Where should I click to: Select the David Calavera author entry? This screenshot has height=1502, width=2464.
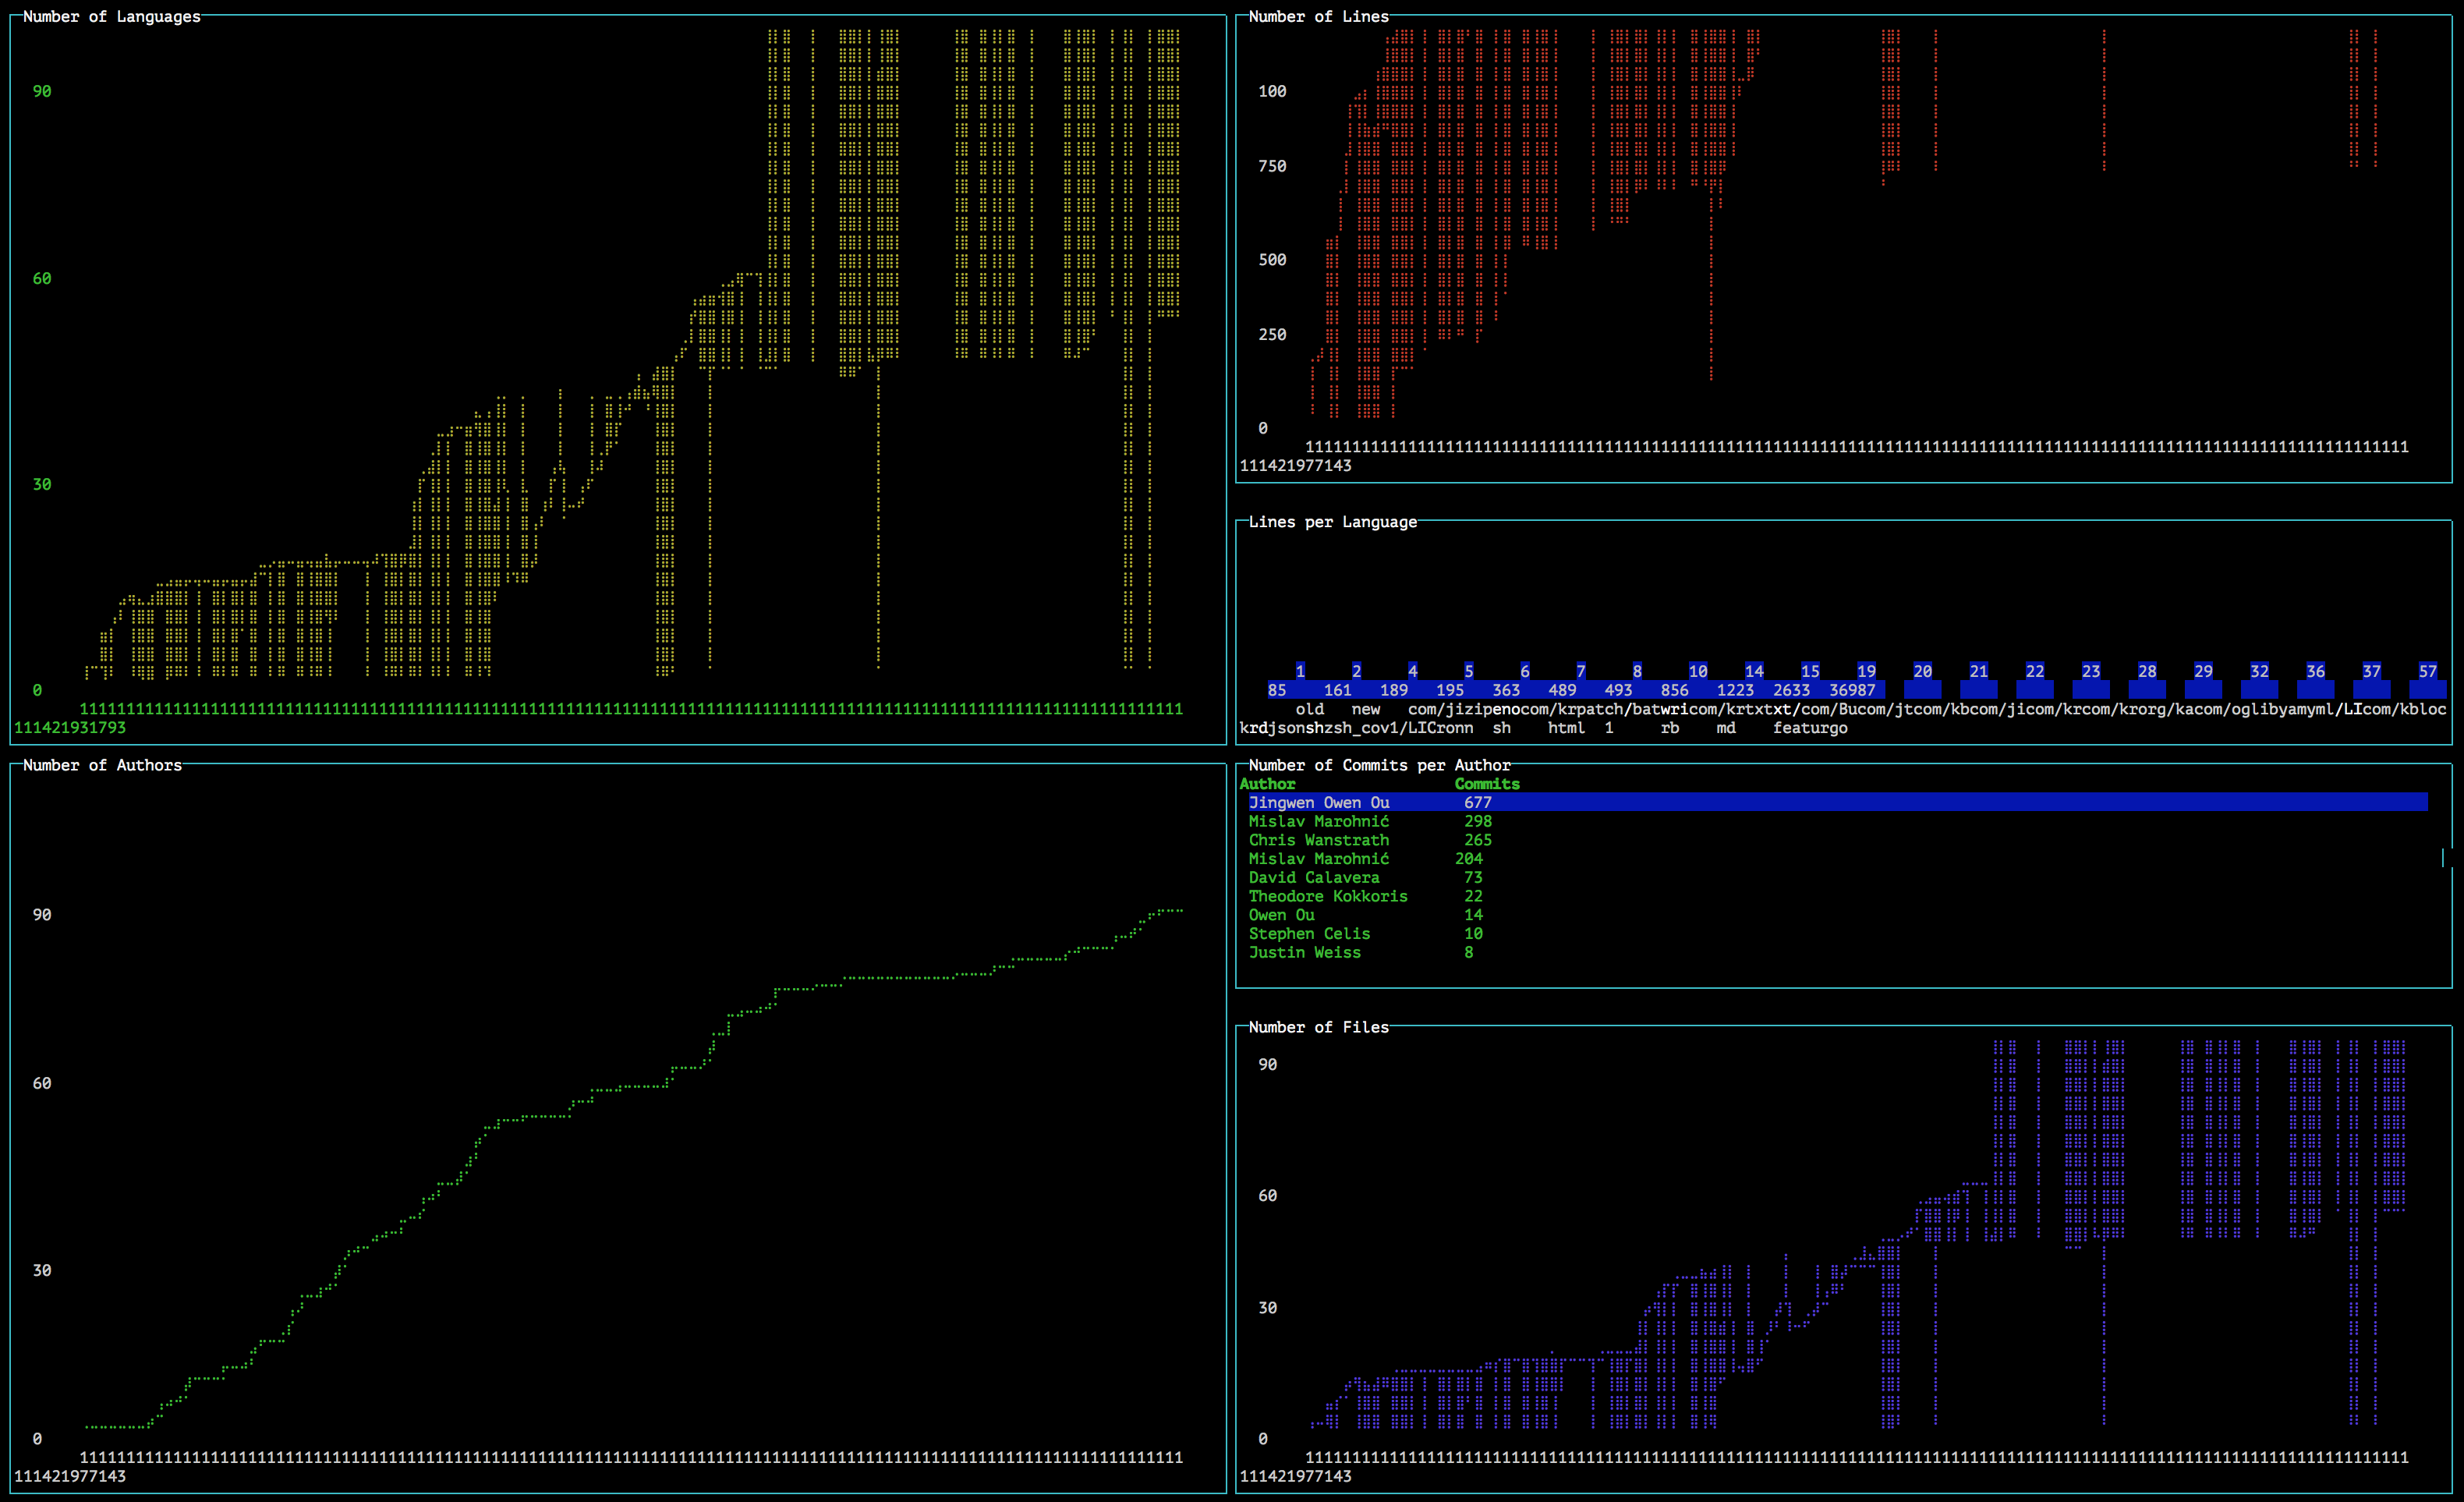coord(1313,877)
